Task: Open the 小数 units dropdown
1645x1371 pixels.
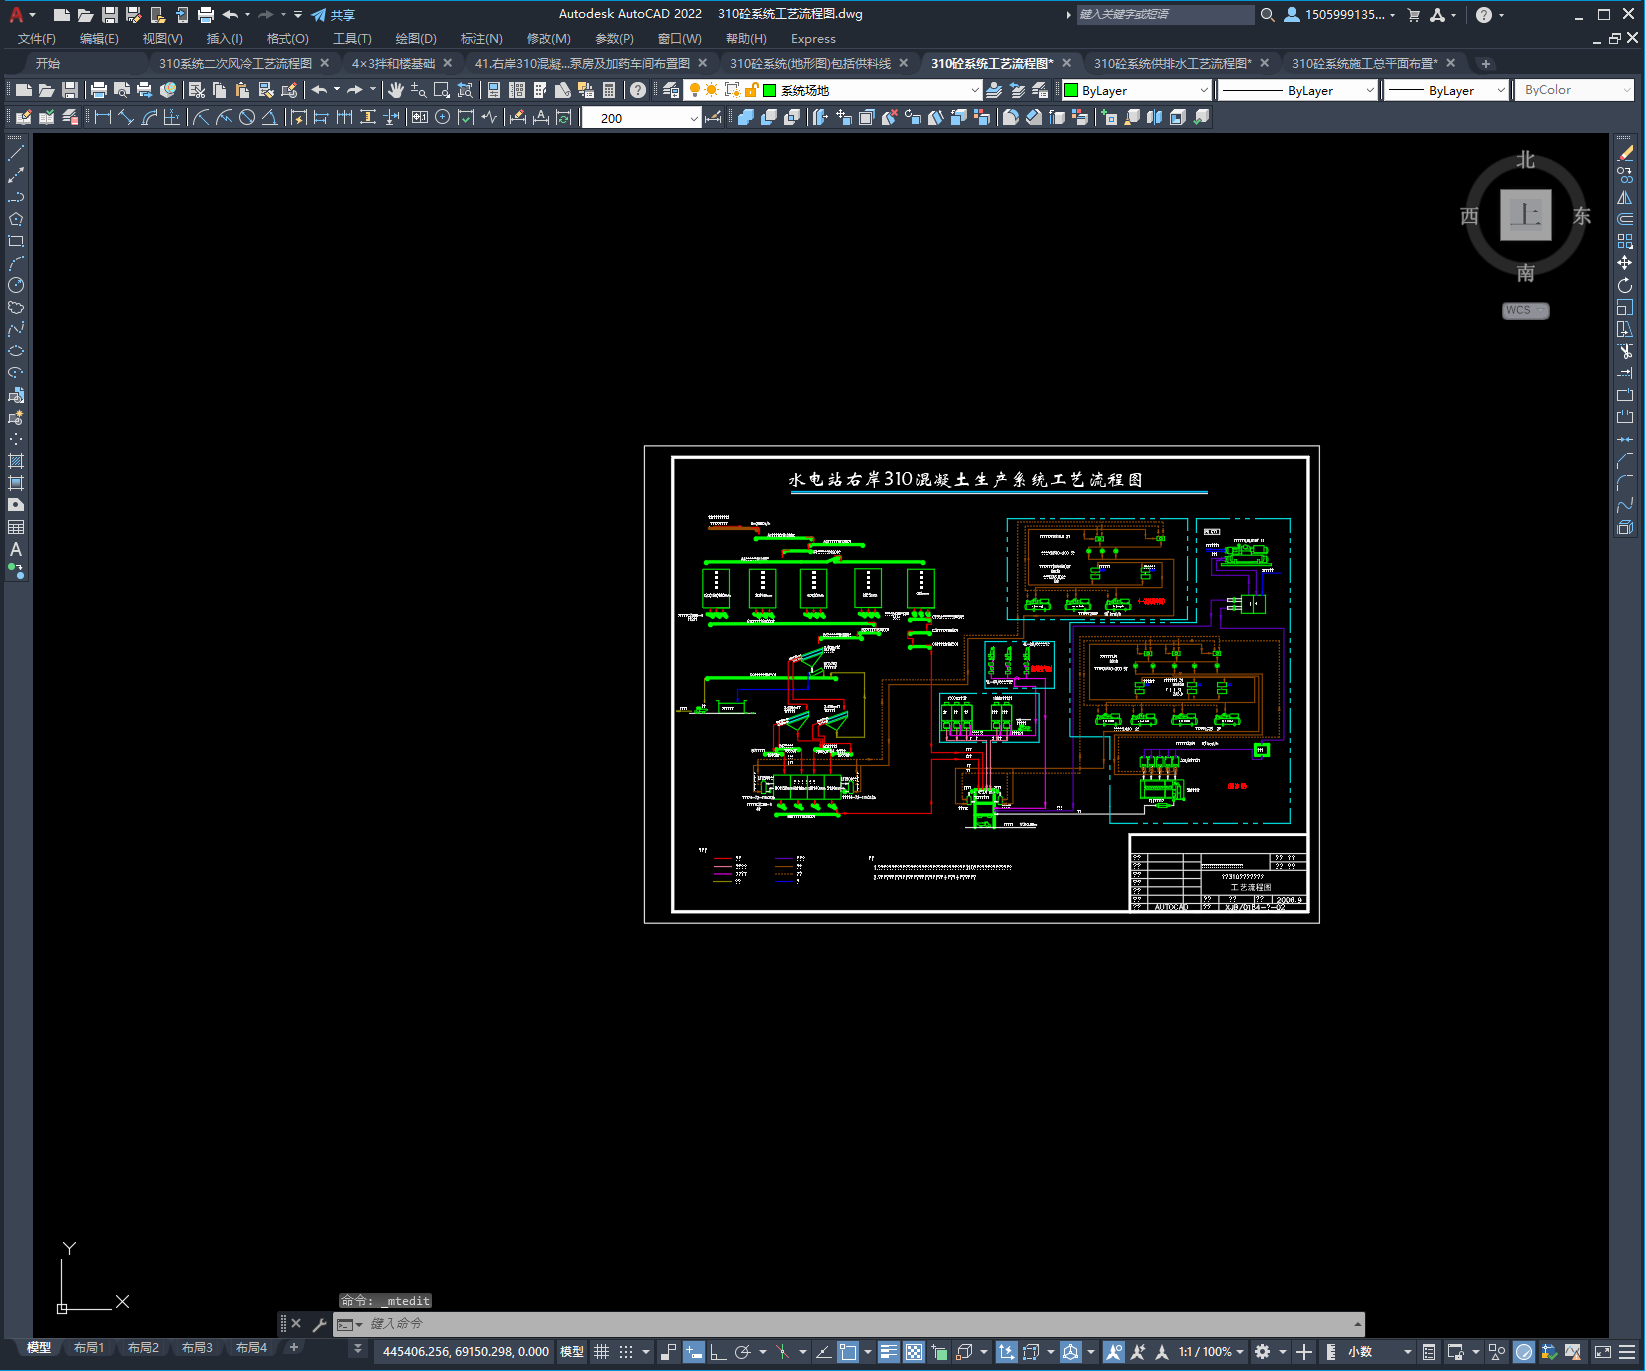Action: pos(1379,1352)
